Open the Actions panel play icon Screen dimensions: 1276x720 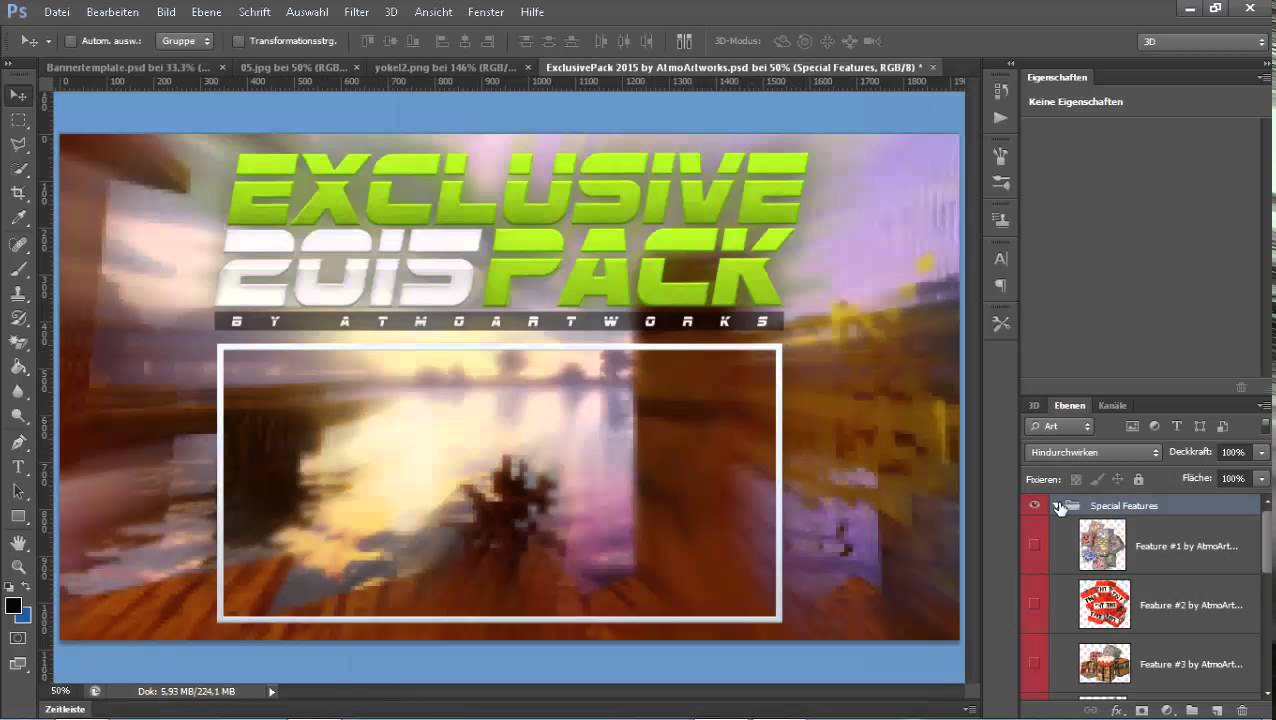(x=1001, y=117)
